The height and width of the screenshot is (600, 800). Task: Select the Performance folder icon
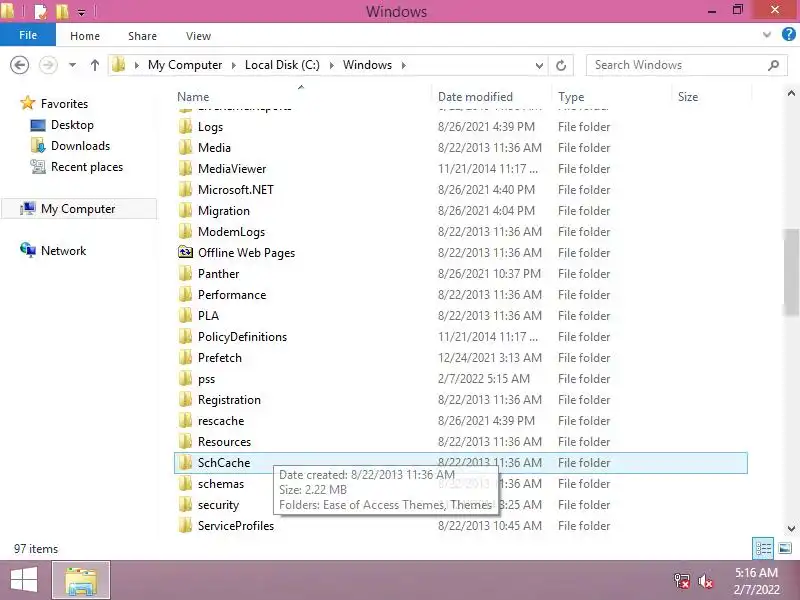point(185,294)
